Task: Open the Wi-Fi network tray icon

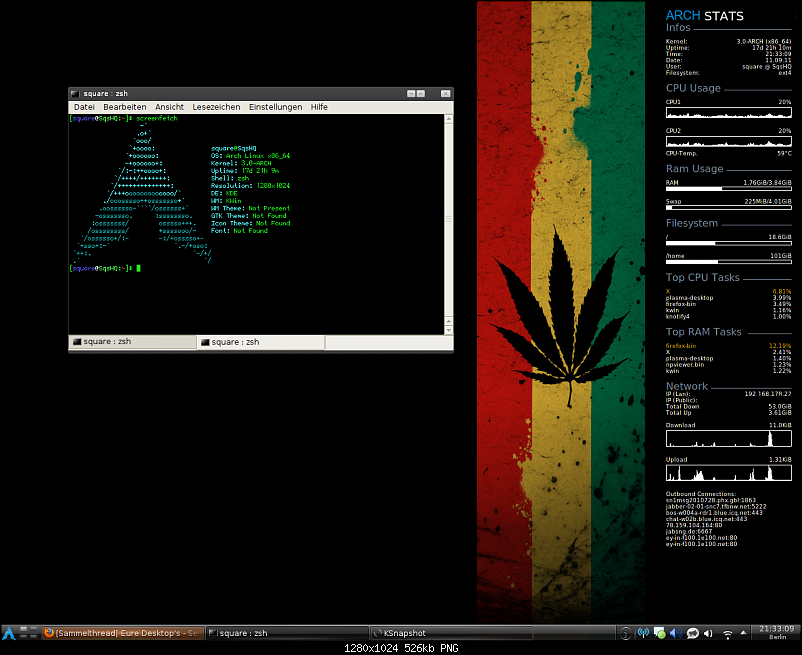Action: pos(727,633)
